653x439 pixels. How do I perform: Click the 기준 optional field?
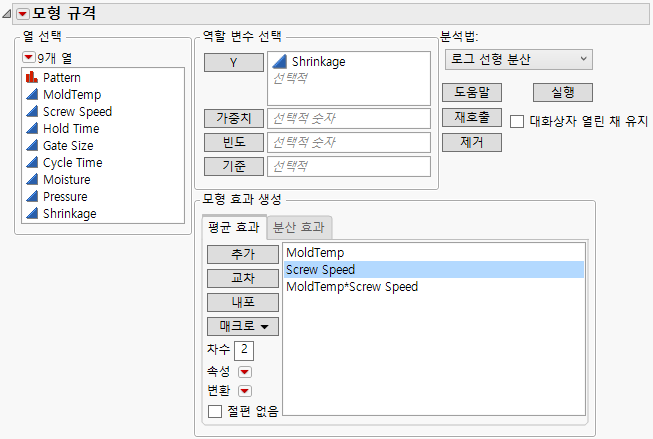(x=349, y=167)
